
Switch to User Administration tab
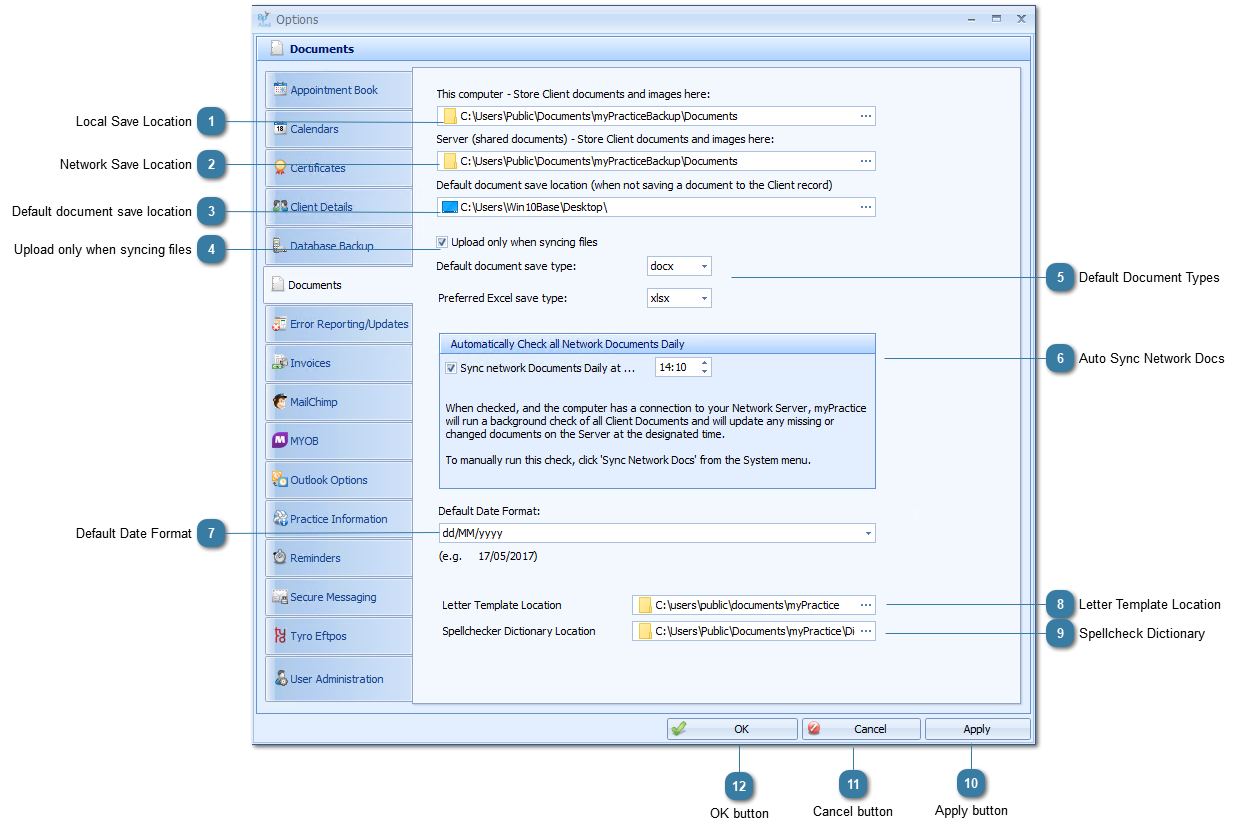[338, 678]
